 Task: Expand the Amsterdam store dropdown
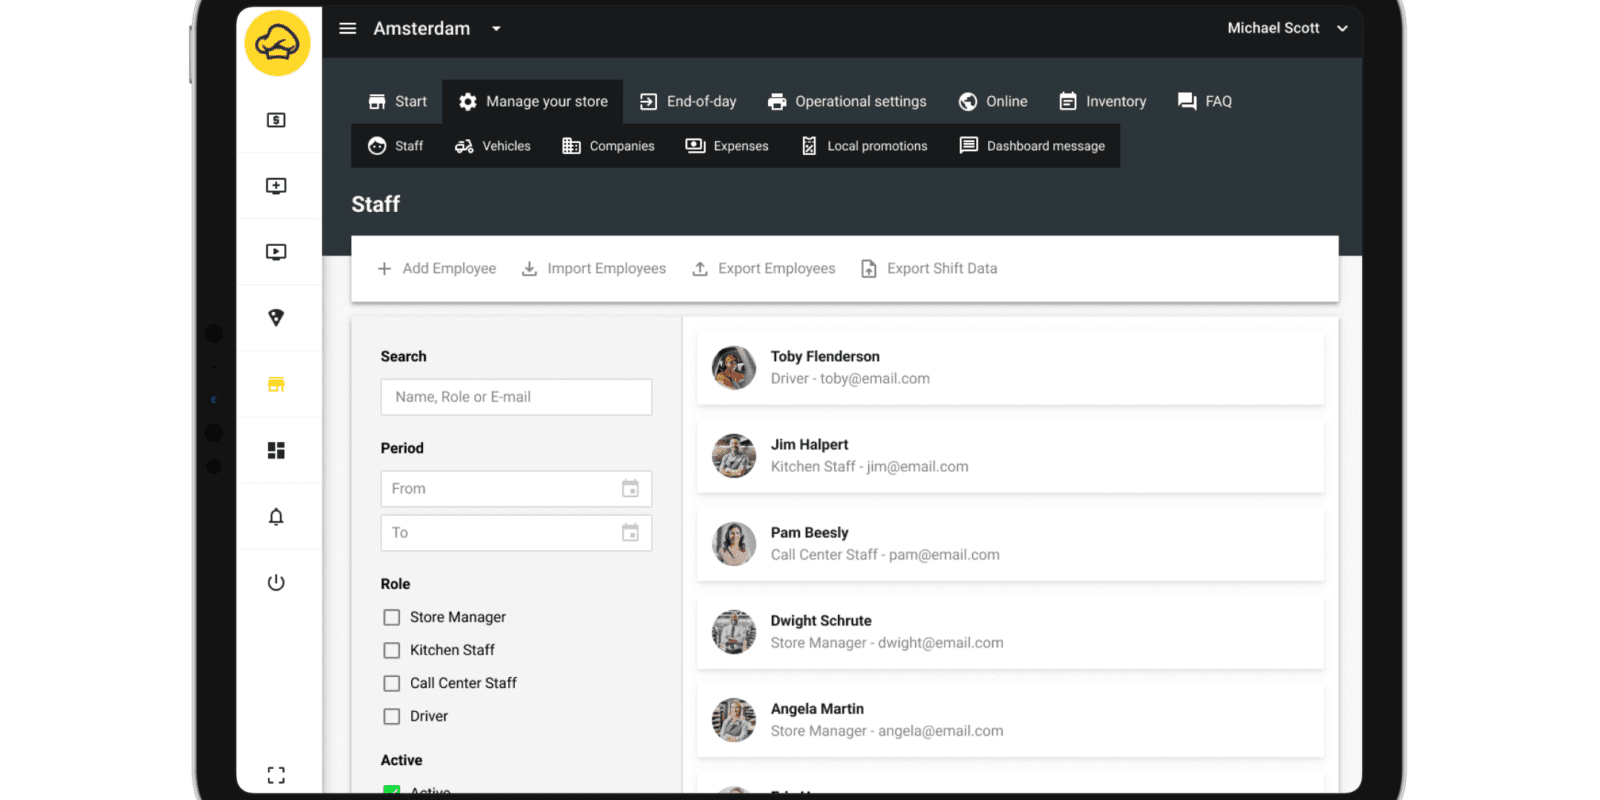click(496, 29)
